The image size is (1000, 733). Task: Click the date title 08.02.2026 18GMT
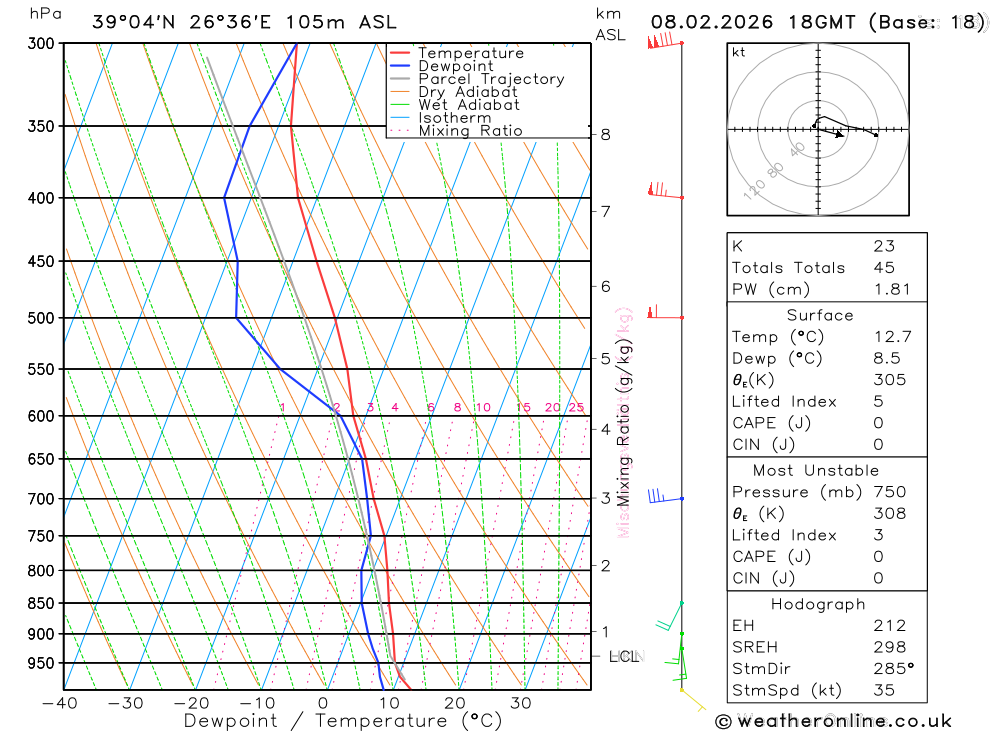click(753, 22)
